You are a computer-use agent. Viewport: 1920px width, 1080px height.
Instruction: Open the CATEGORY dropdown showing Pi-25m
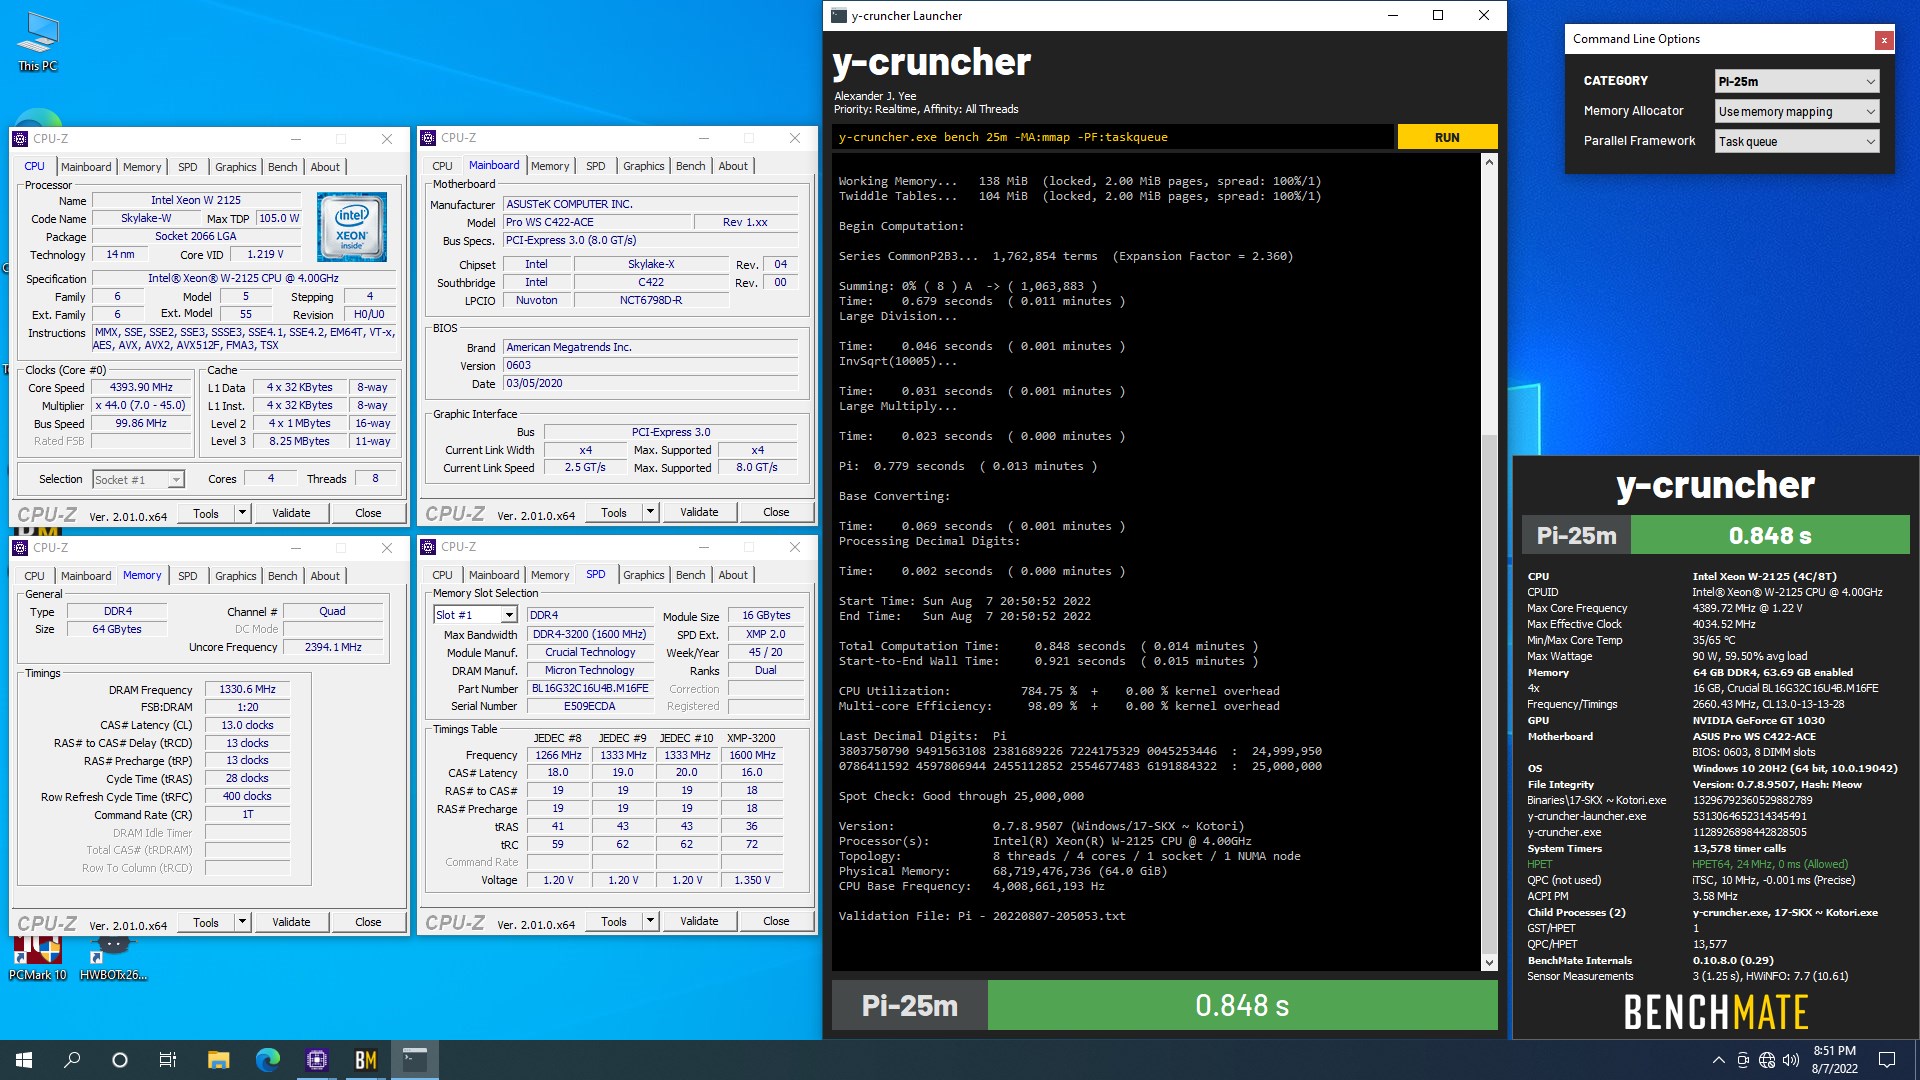pos(1797,81)
